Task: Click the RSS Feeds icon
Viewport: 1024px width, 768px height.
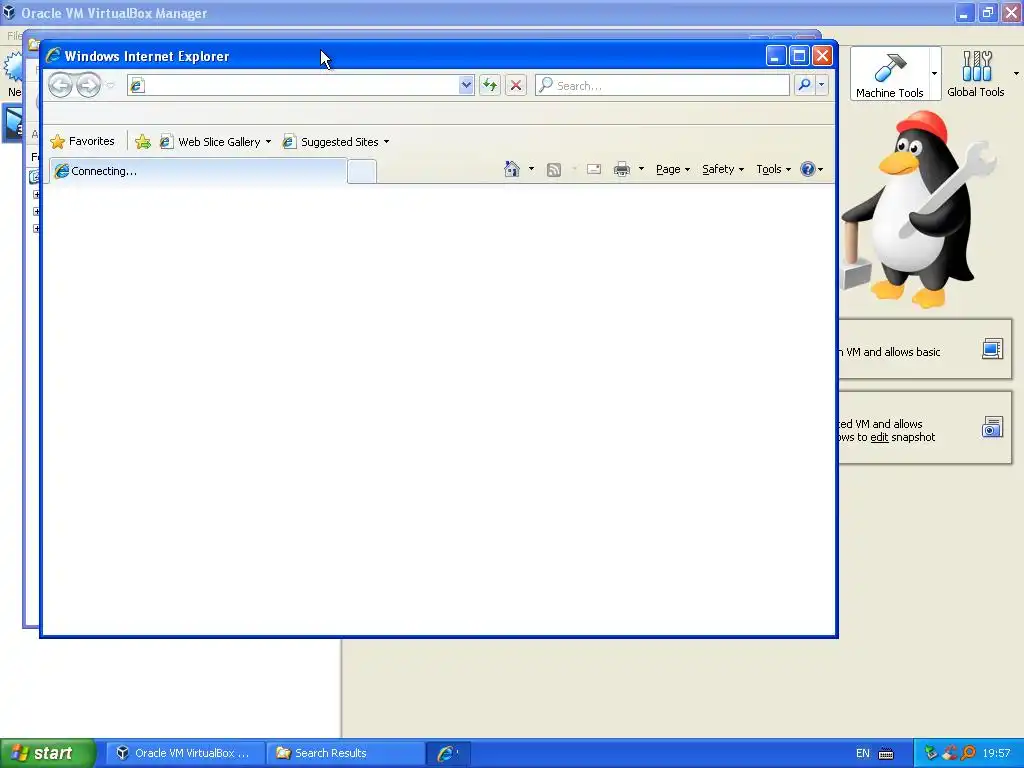Action: (x=554, y=170)
